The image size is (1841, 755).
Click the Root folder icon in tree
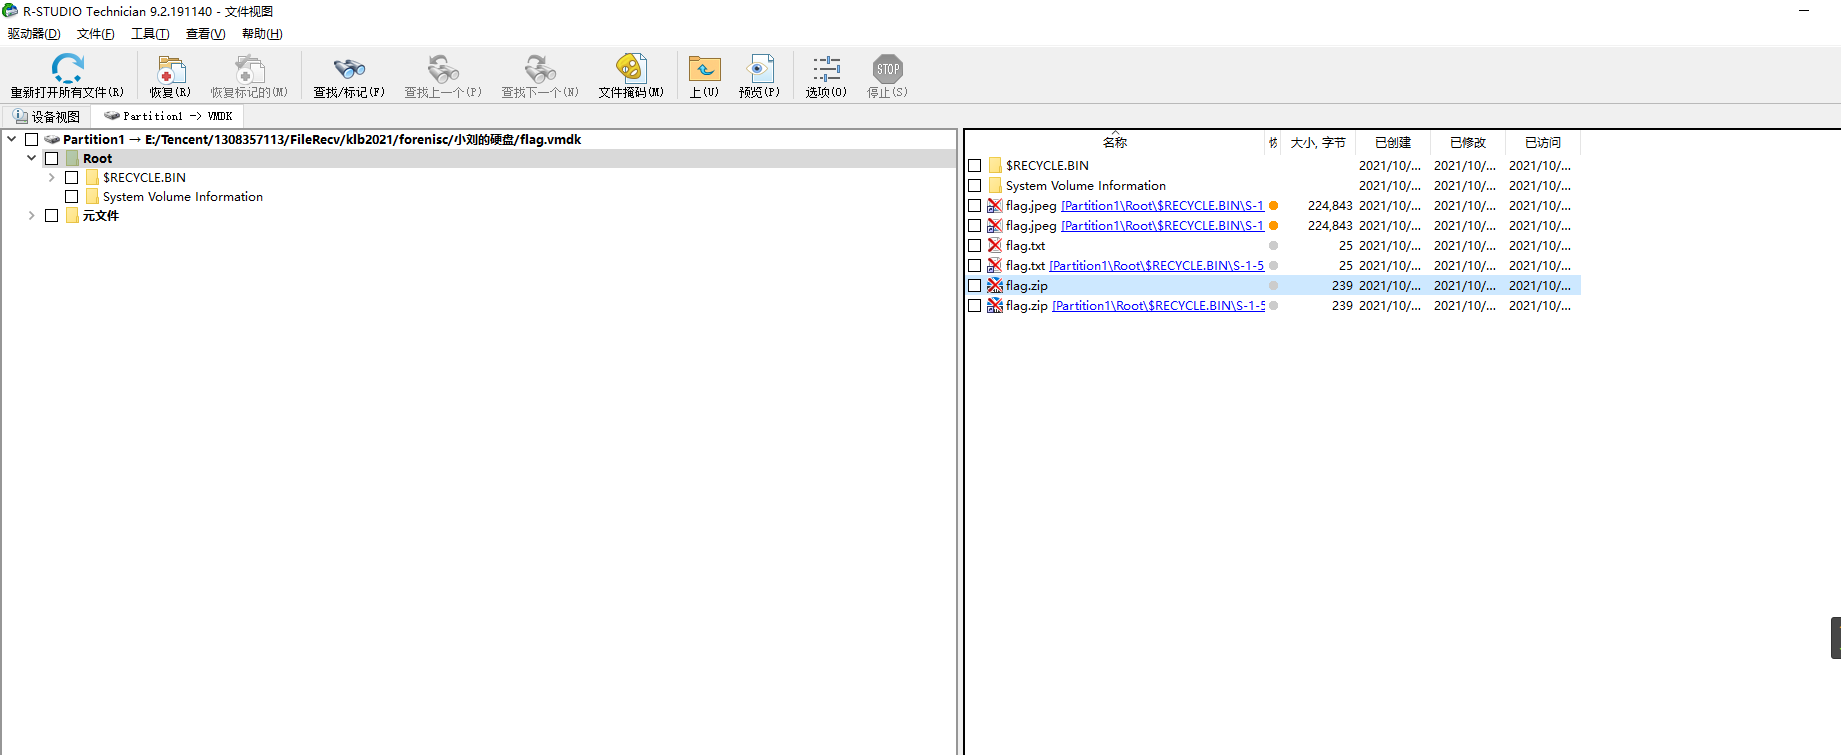(72, 159)
